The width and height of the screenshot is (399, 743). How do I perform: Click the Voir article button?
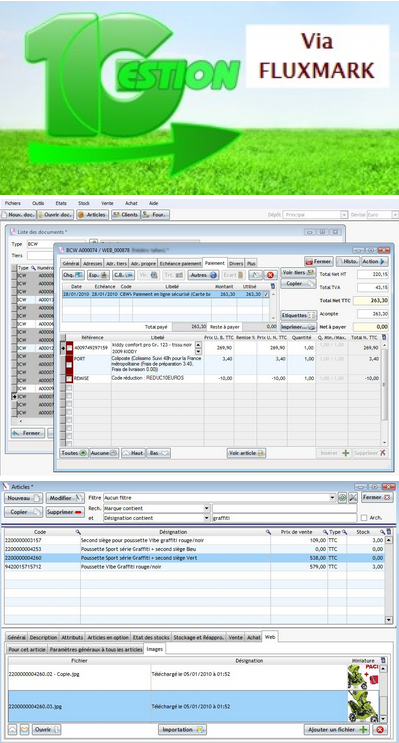246,453
